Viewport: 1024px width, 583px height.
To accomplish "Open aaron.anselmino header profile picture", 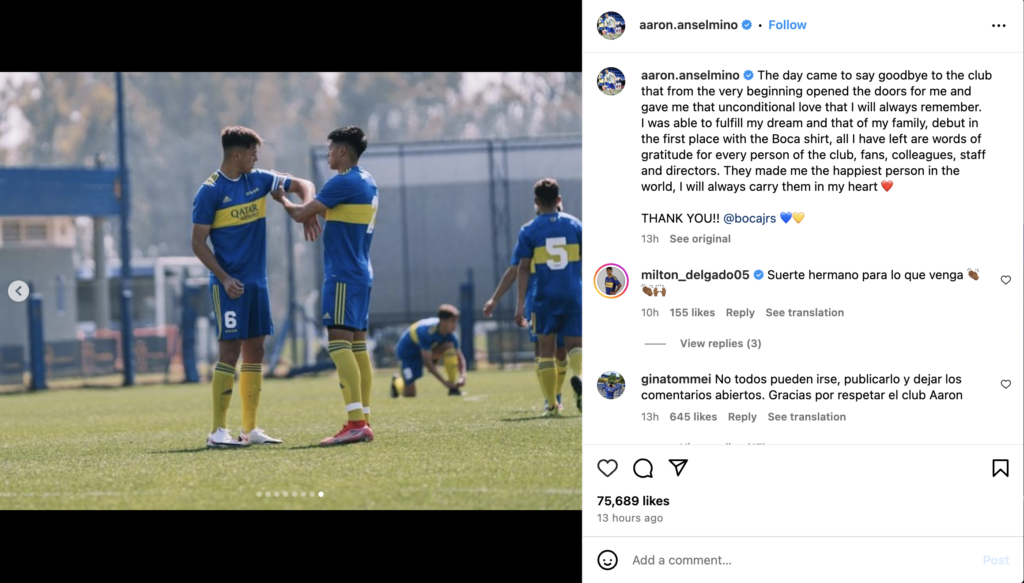I will tap(611, 25).
